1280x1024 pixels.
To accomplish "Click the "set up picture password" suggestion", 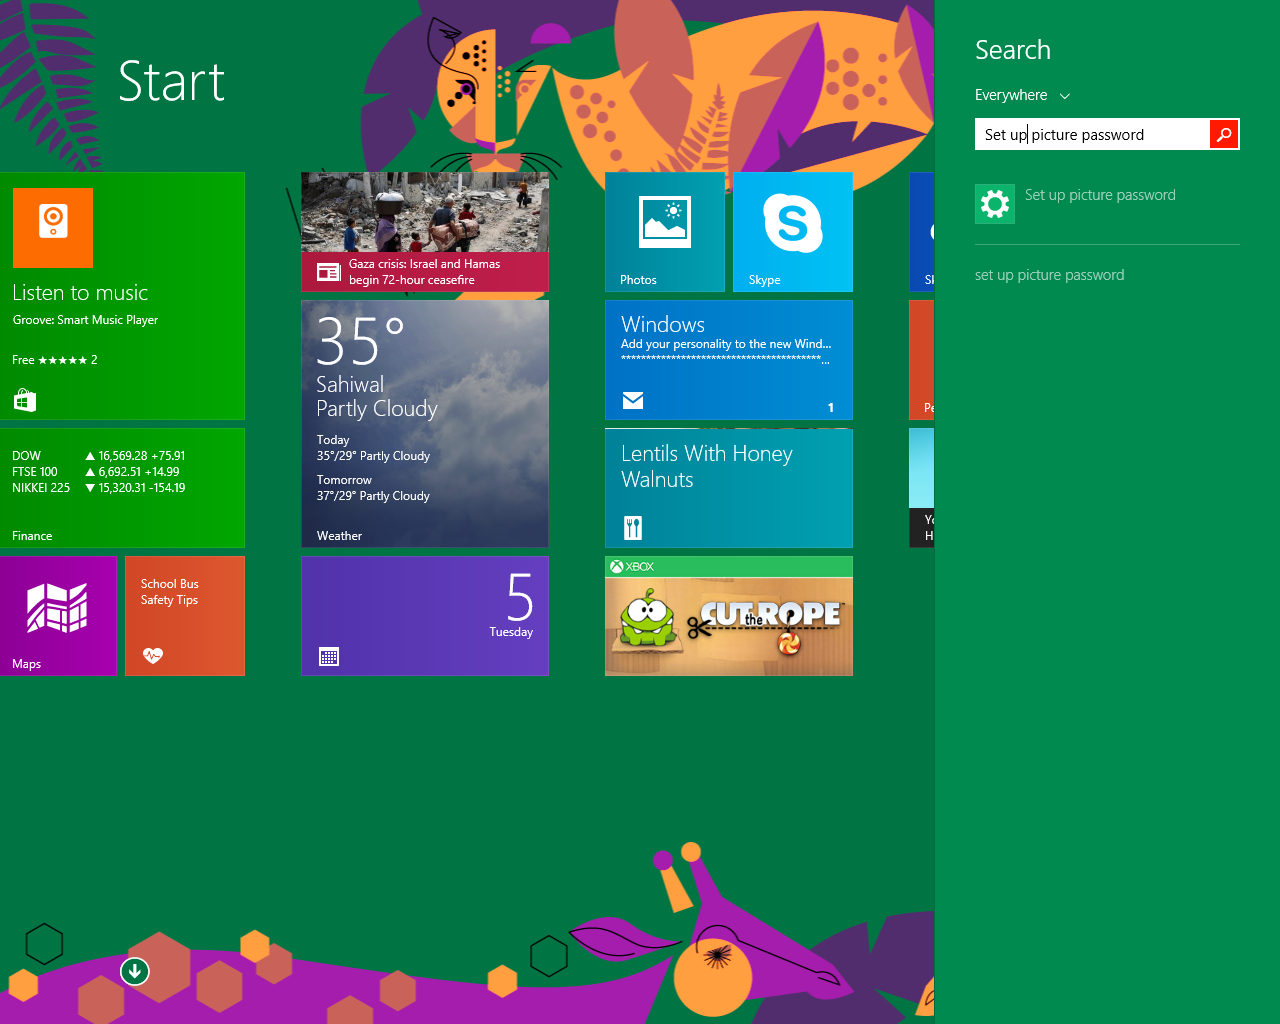I will click(1049, 274).
